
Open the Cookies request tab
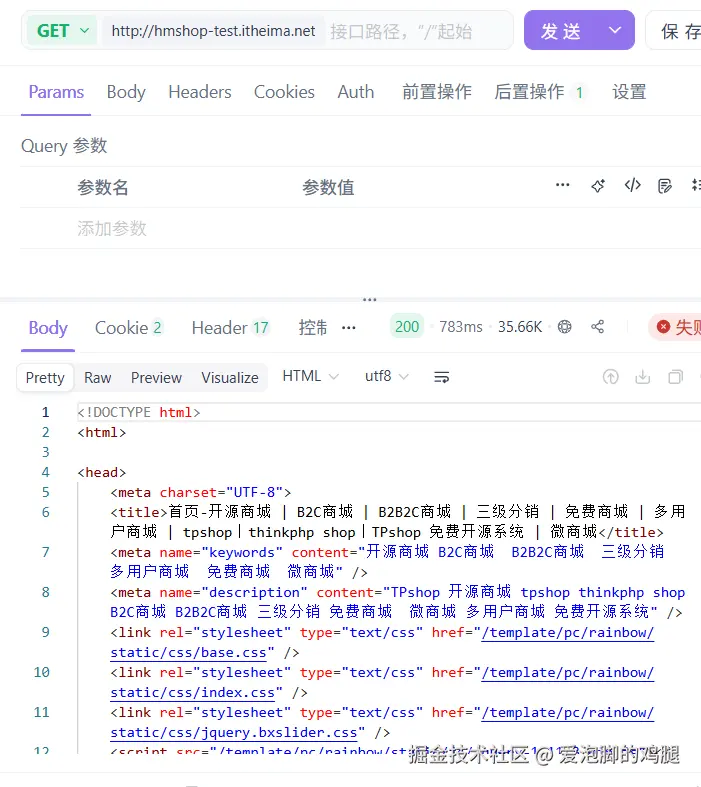point(284,92)
